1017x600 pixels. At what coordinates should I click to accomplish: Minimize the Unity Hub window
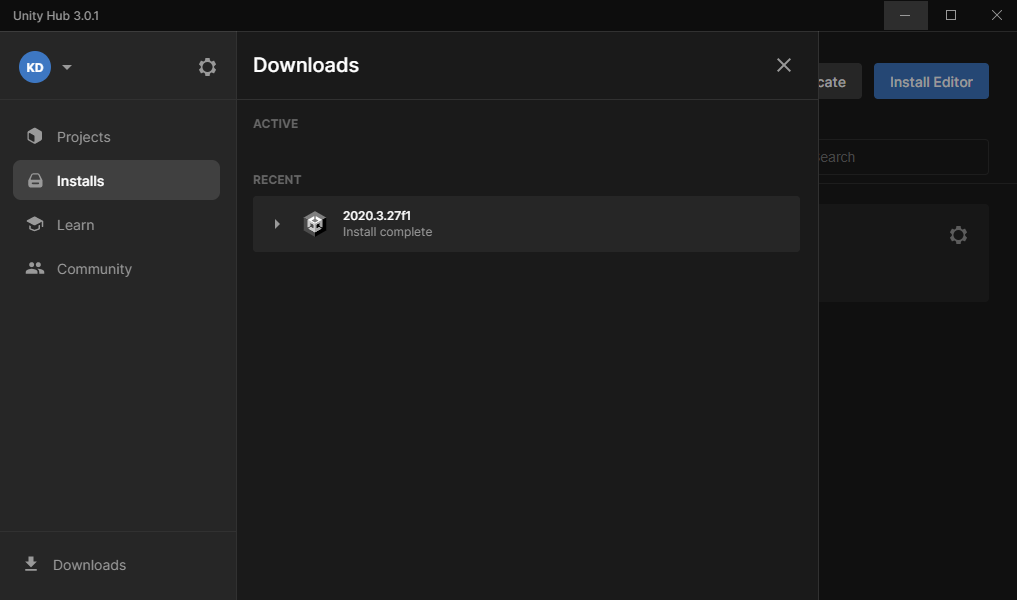click(x=905, y=15)
